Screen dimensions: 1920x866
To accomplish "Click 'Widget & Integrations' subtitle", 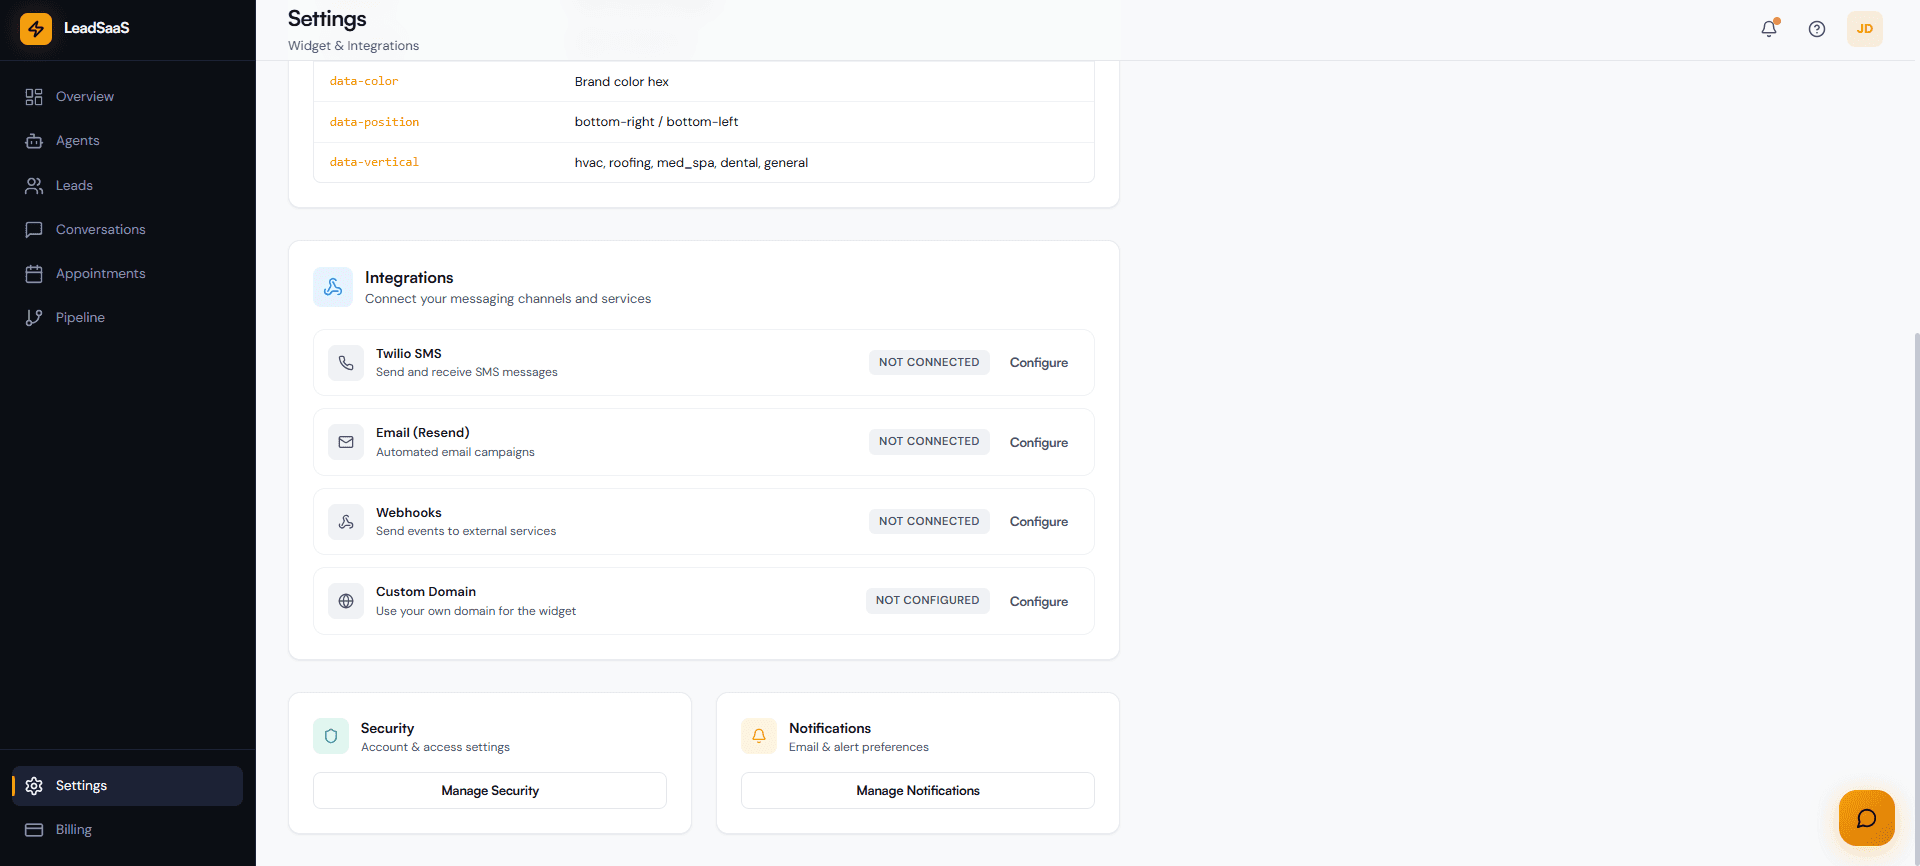I will (354, 46).
